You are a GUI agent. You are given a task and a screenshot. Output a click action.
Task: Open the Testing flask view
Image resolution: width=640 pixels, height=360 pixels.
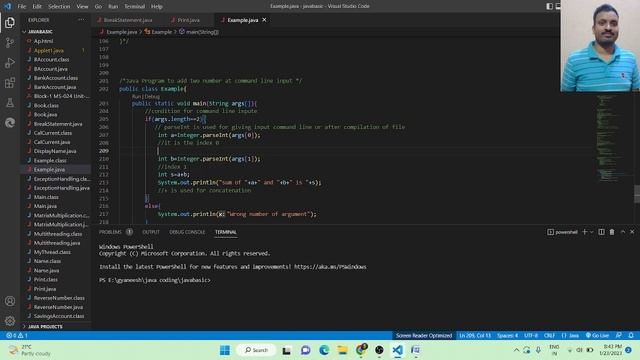coord(10,103)
